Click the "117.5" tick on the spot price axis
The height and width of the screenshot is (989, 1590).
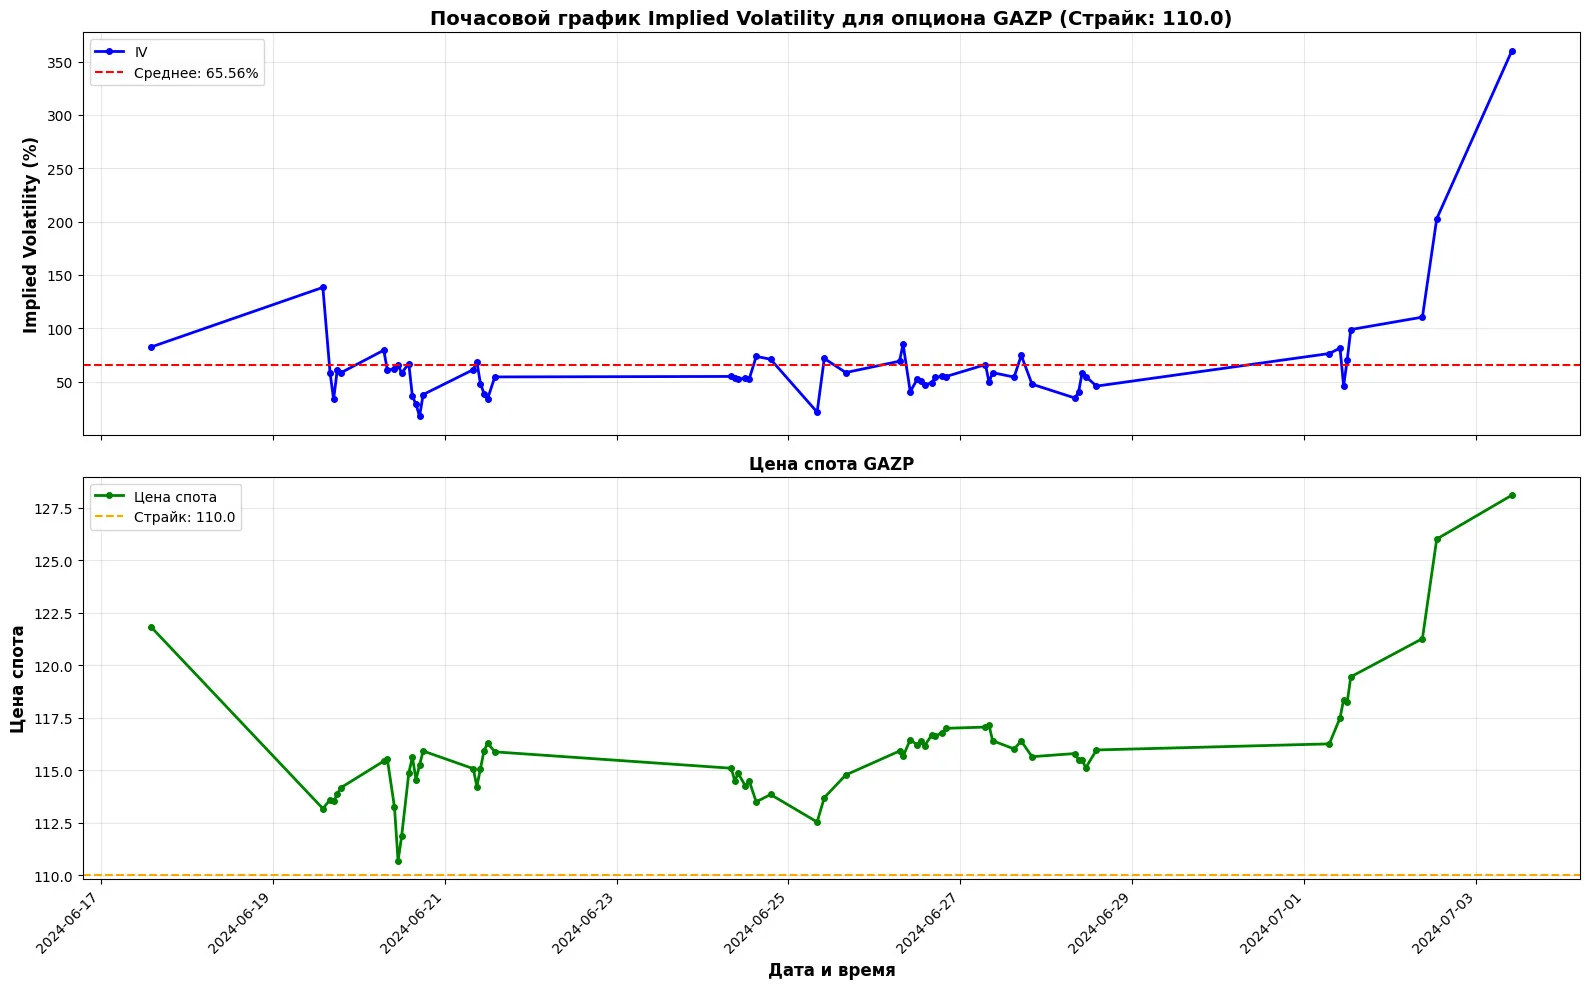pyautogui.click(x=55, y=719)
